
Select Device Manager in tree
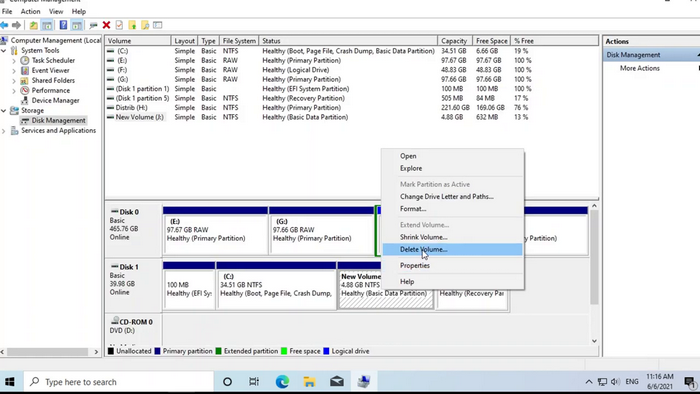(x=55, y=100)
